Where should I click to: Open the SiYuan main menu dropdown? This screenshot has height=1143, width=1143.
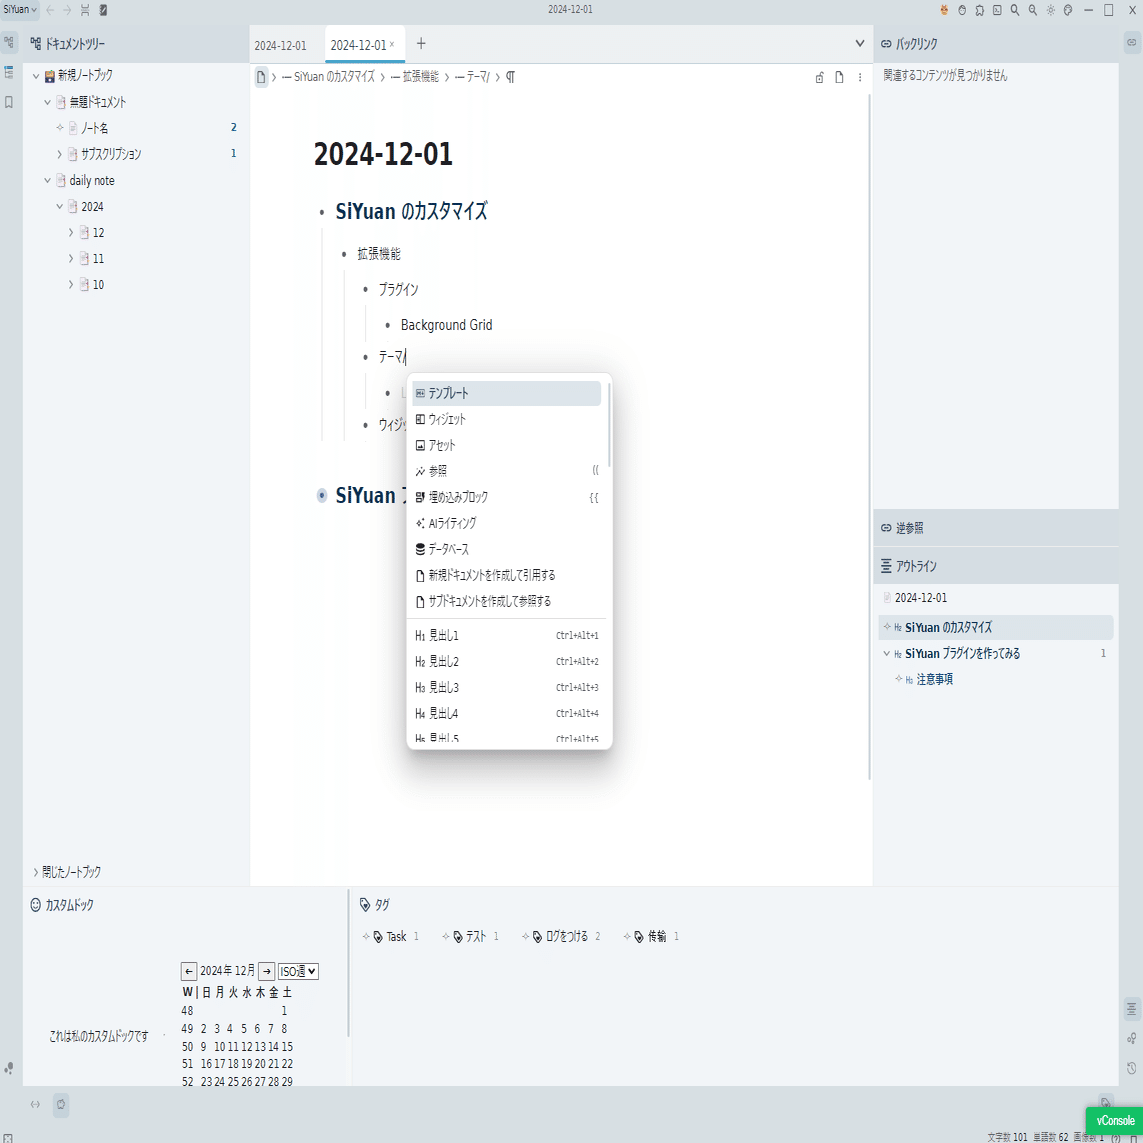coord(20,10)
